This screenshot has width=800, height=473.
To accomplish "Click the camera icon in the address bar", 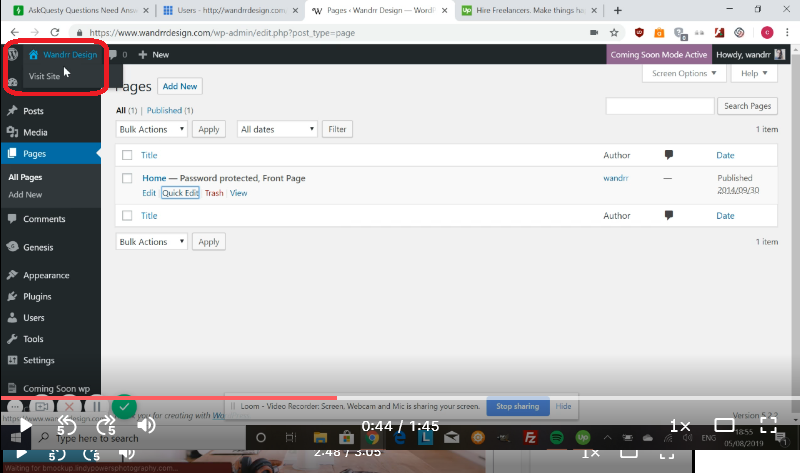I will [x=594, y=33].
